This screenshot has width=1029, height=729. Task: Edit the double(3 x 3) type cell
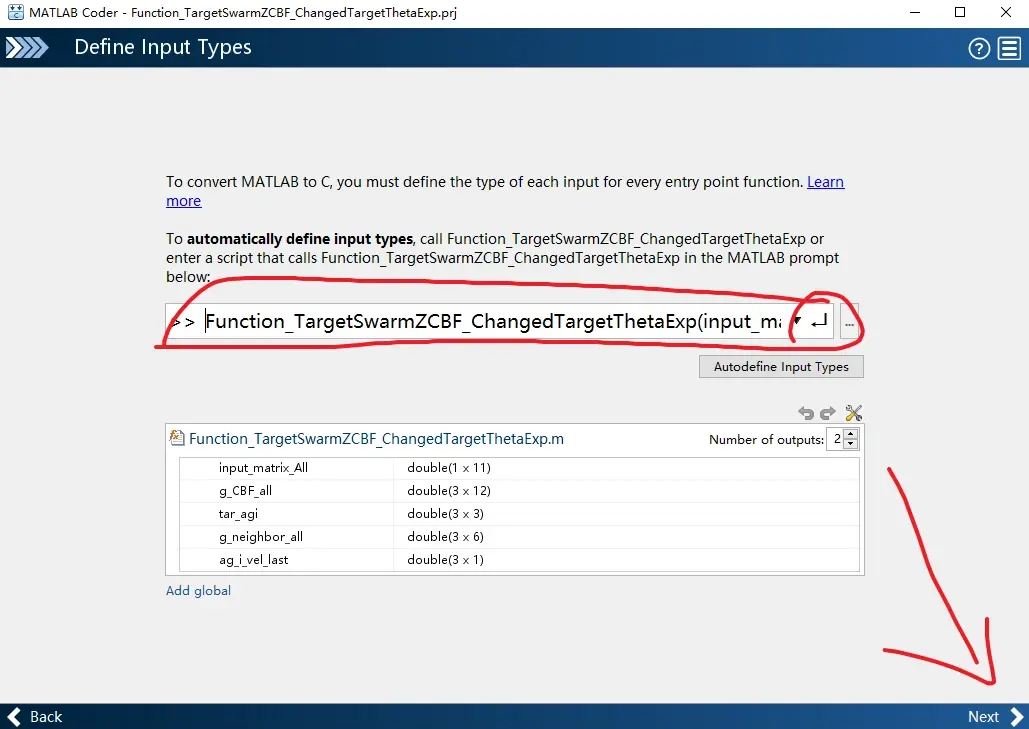coord(626,514)
